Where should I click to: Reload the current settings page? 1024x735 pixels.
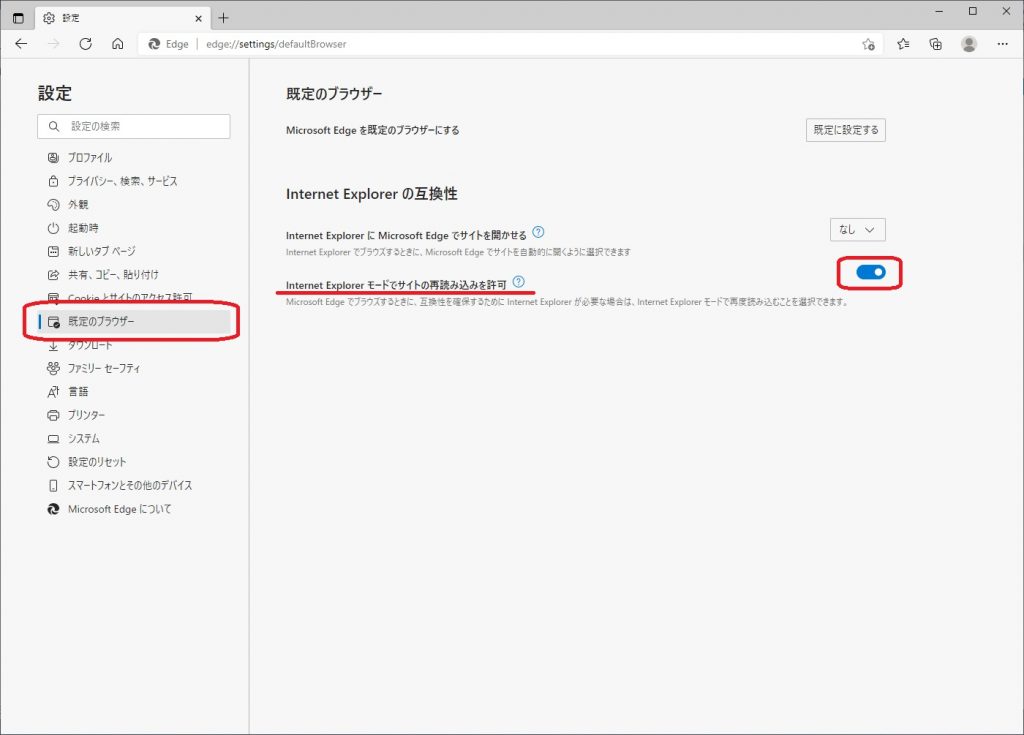86,44
